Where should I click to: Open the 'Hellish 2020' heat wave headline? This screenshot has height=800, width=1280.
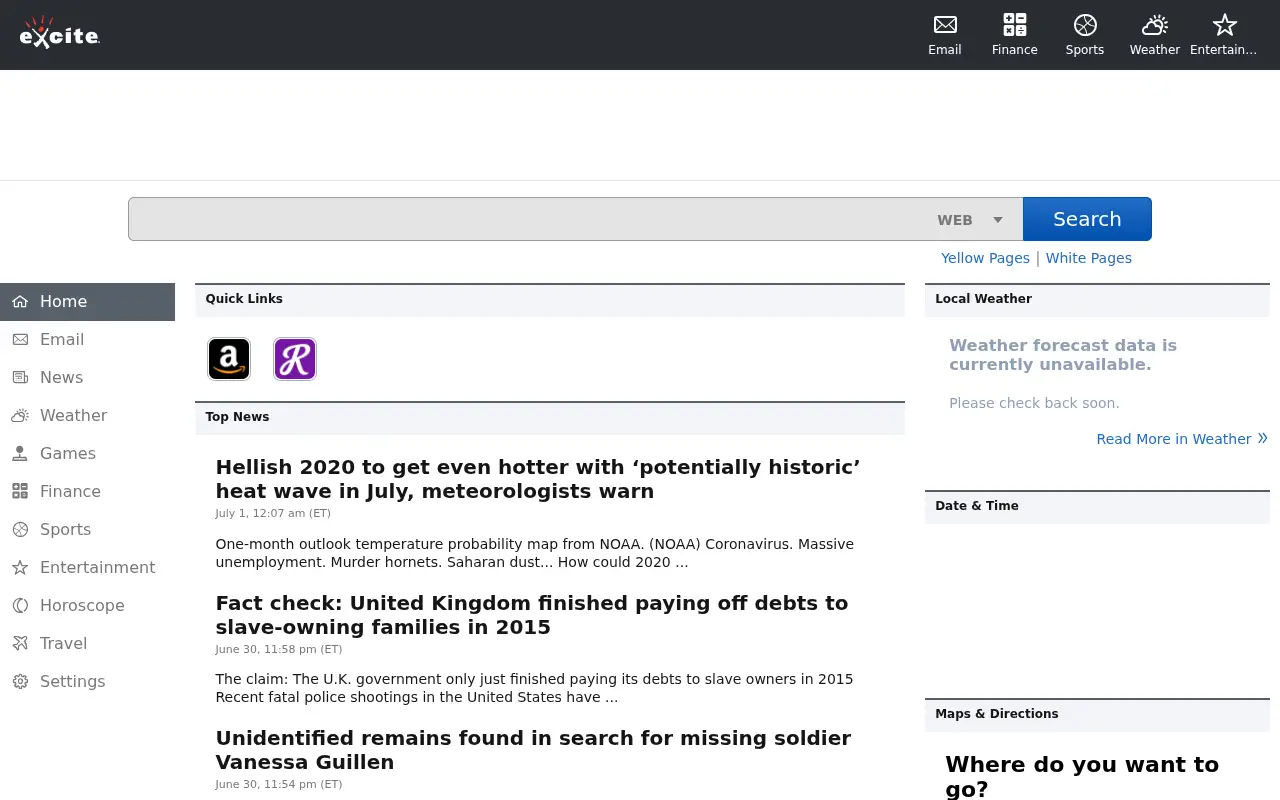[x=538, y=479]
